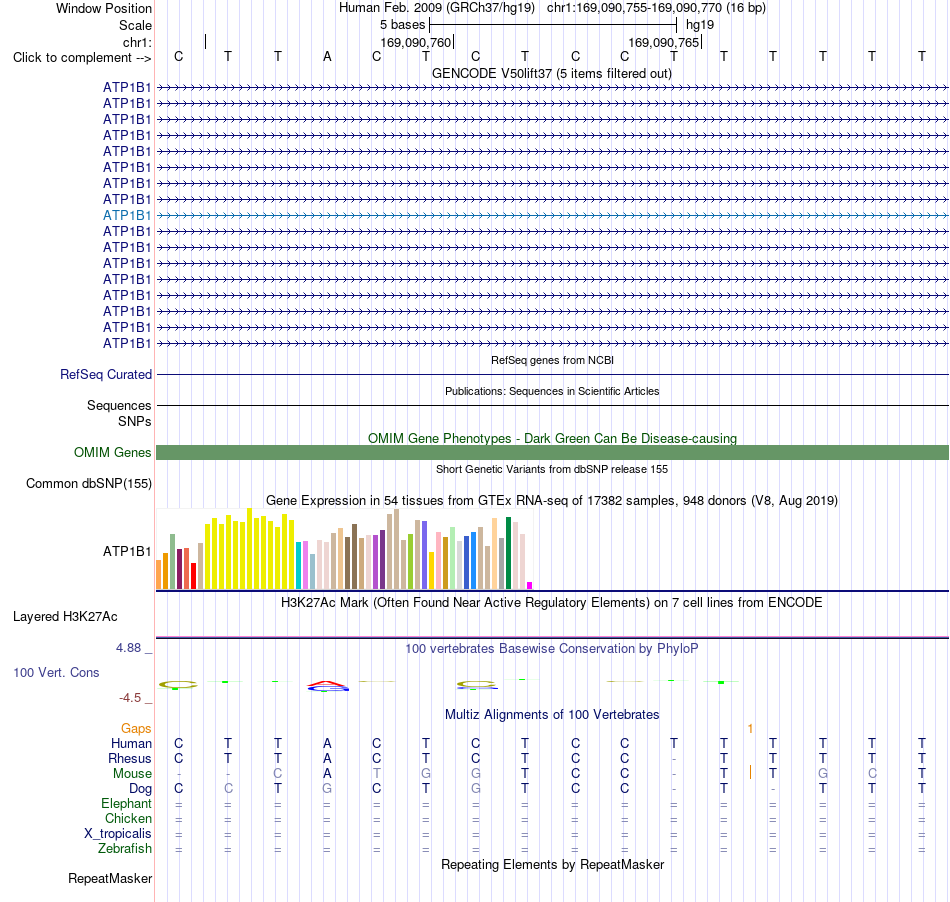Click the base 'A' in the complement sequence row
The height and width of the screenshot is (902, 950).
(x=327, y=57)
